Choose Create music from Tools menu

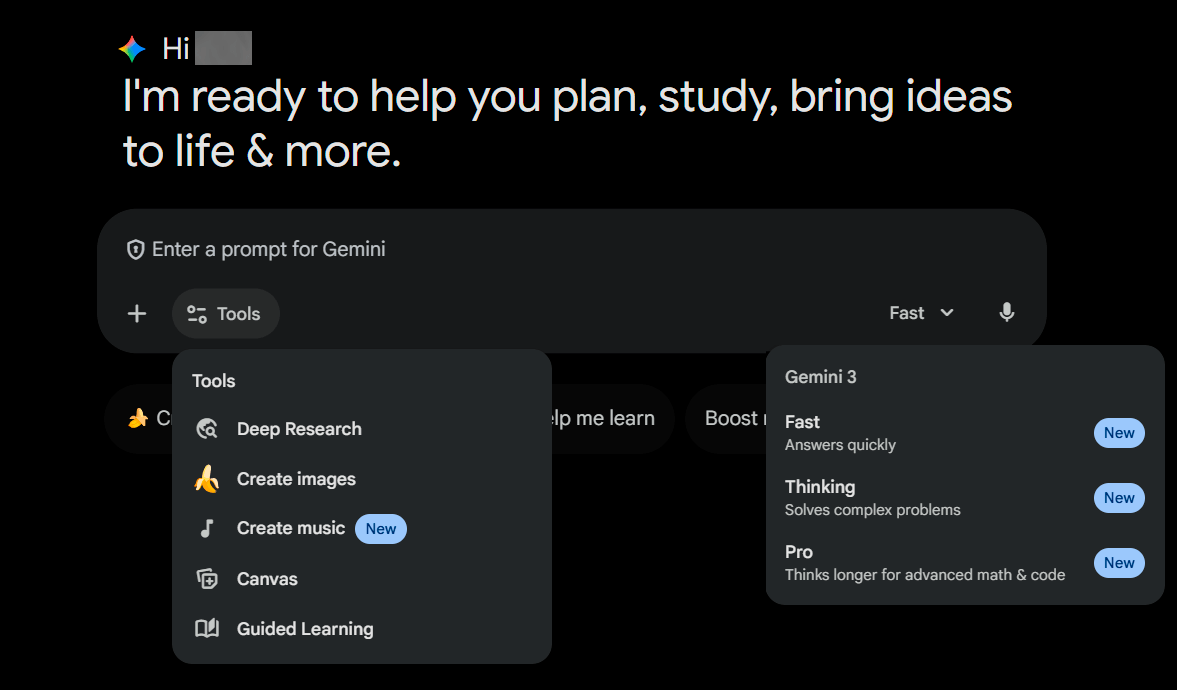tap(291, 529)
